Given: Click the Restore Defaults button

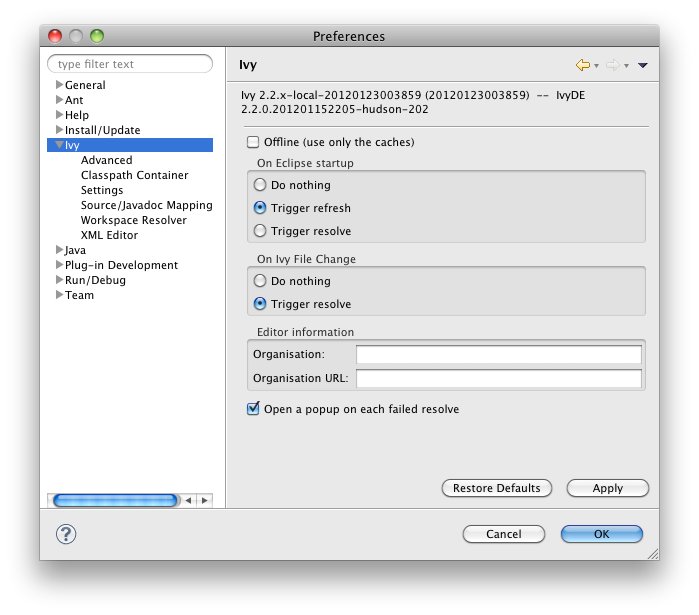Looking at the screenshot, I should 496,488.
